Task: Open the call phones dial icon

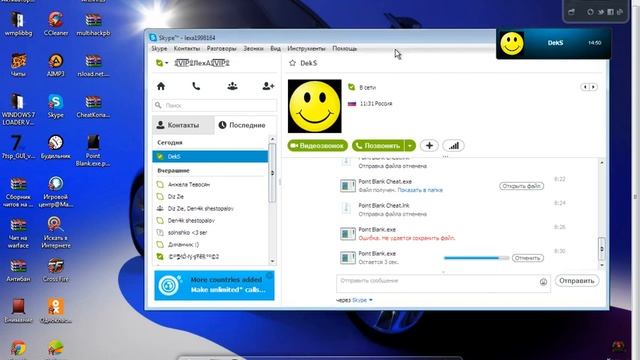Action: pos(196,86)
